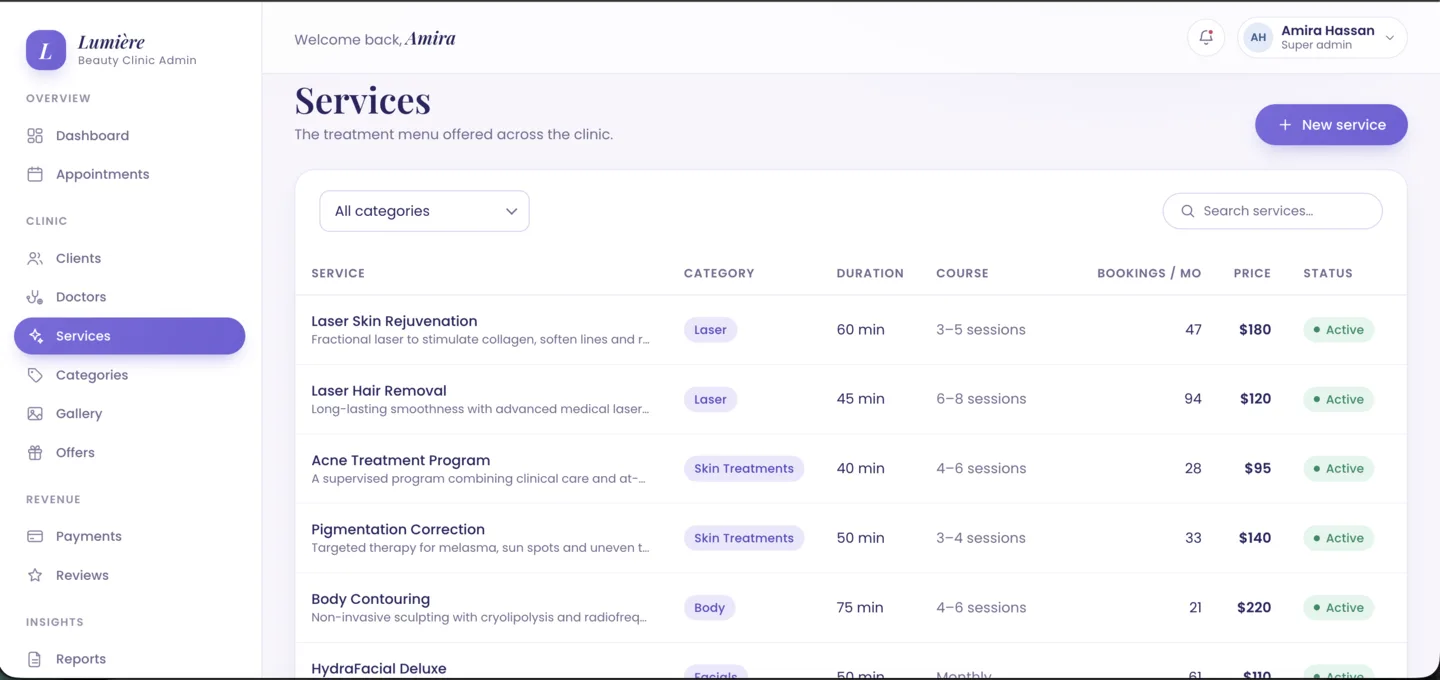The height and width of the screenshot is (680, 1440).
Task: Click Active status of Laser Skin Rejuvenation
Action: pos(1338,330)
